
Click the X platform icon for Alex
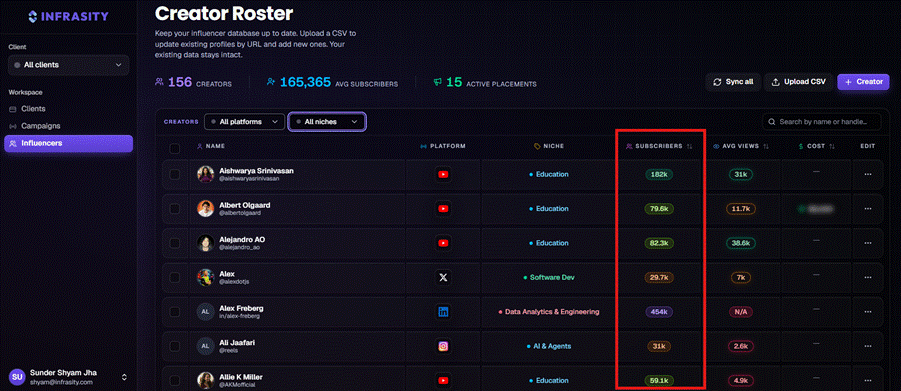point(443,278)
